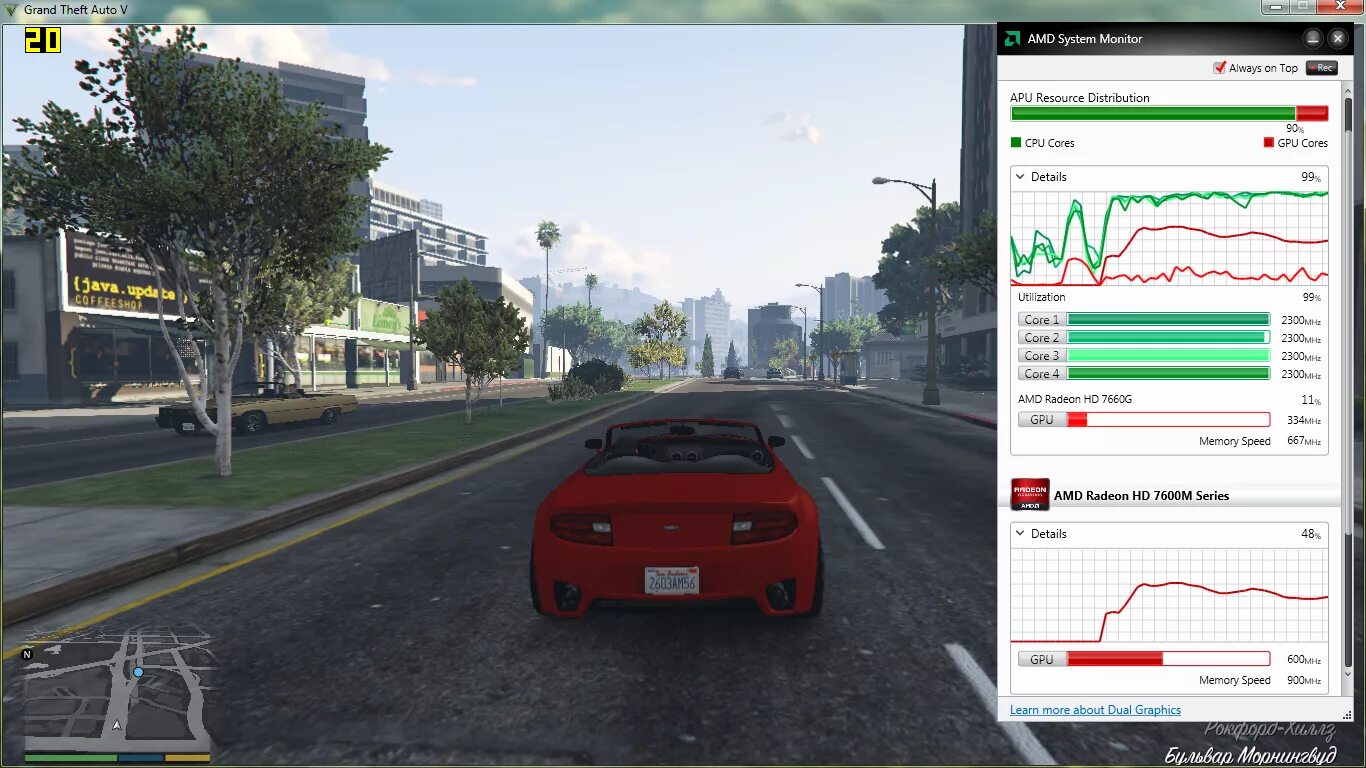The image size is (1366, 768).
Task: Click the N north indicator on minimap
Action: 27,655
